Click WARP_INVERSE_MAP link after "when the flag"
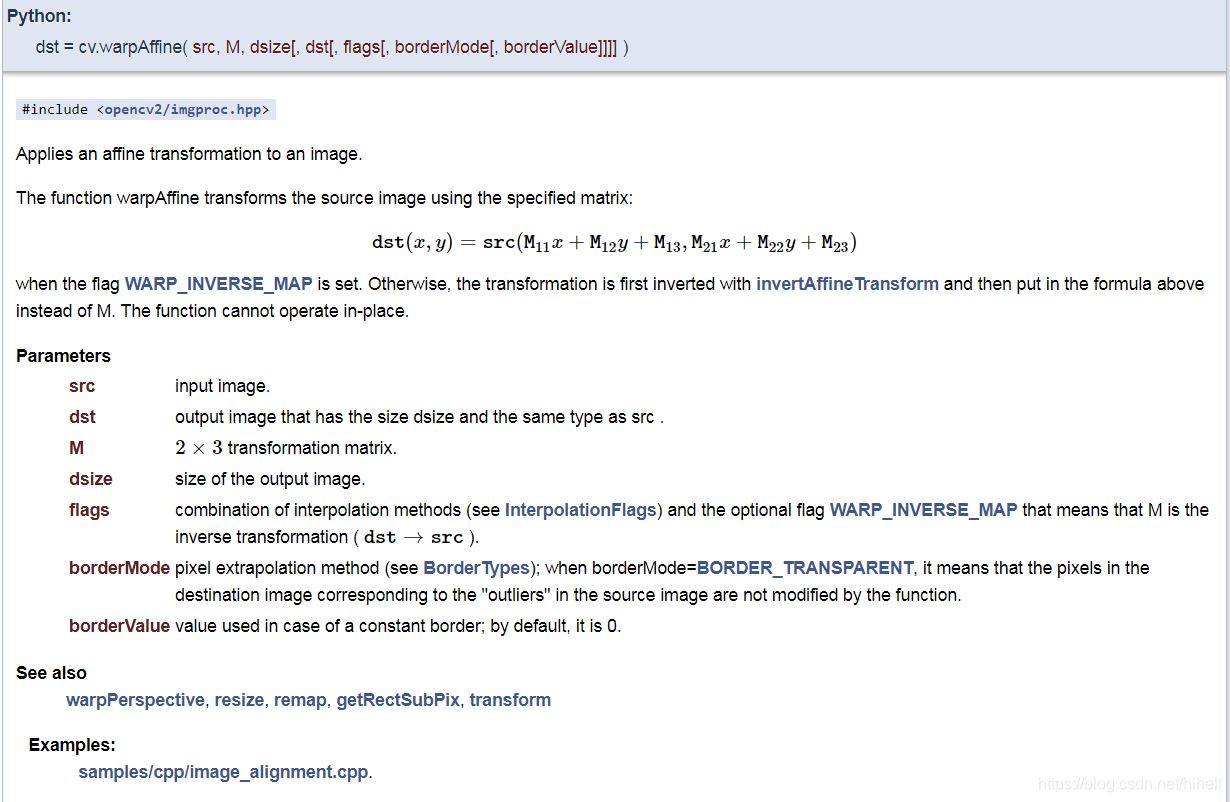 click(218, 284)
